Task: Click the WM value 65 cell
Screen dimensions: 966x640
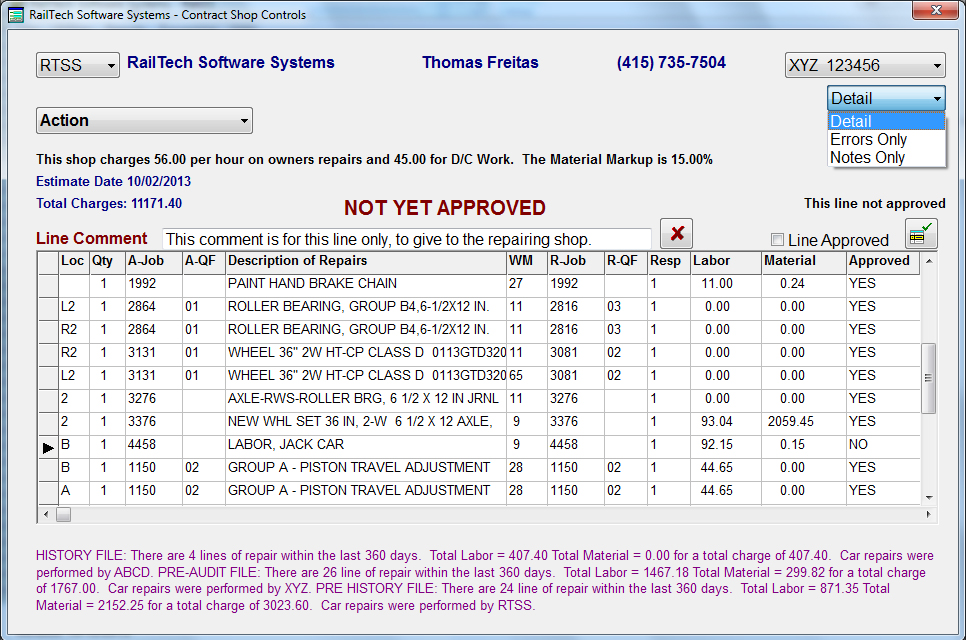Action: 527,376
